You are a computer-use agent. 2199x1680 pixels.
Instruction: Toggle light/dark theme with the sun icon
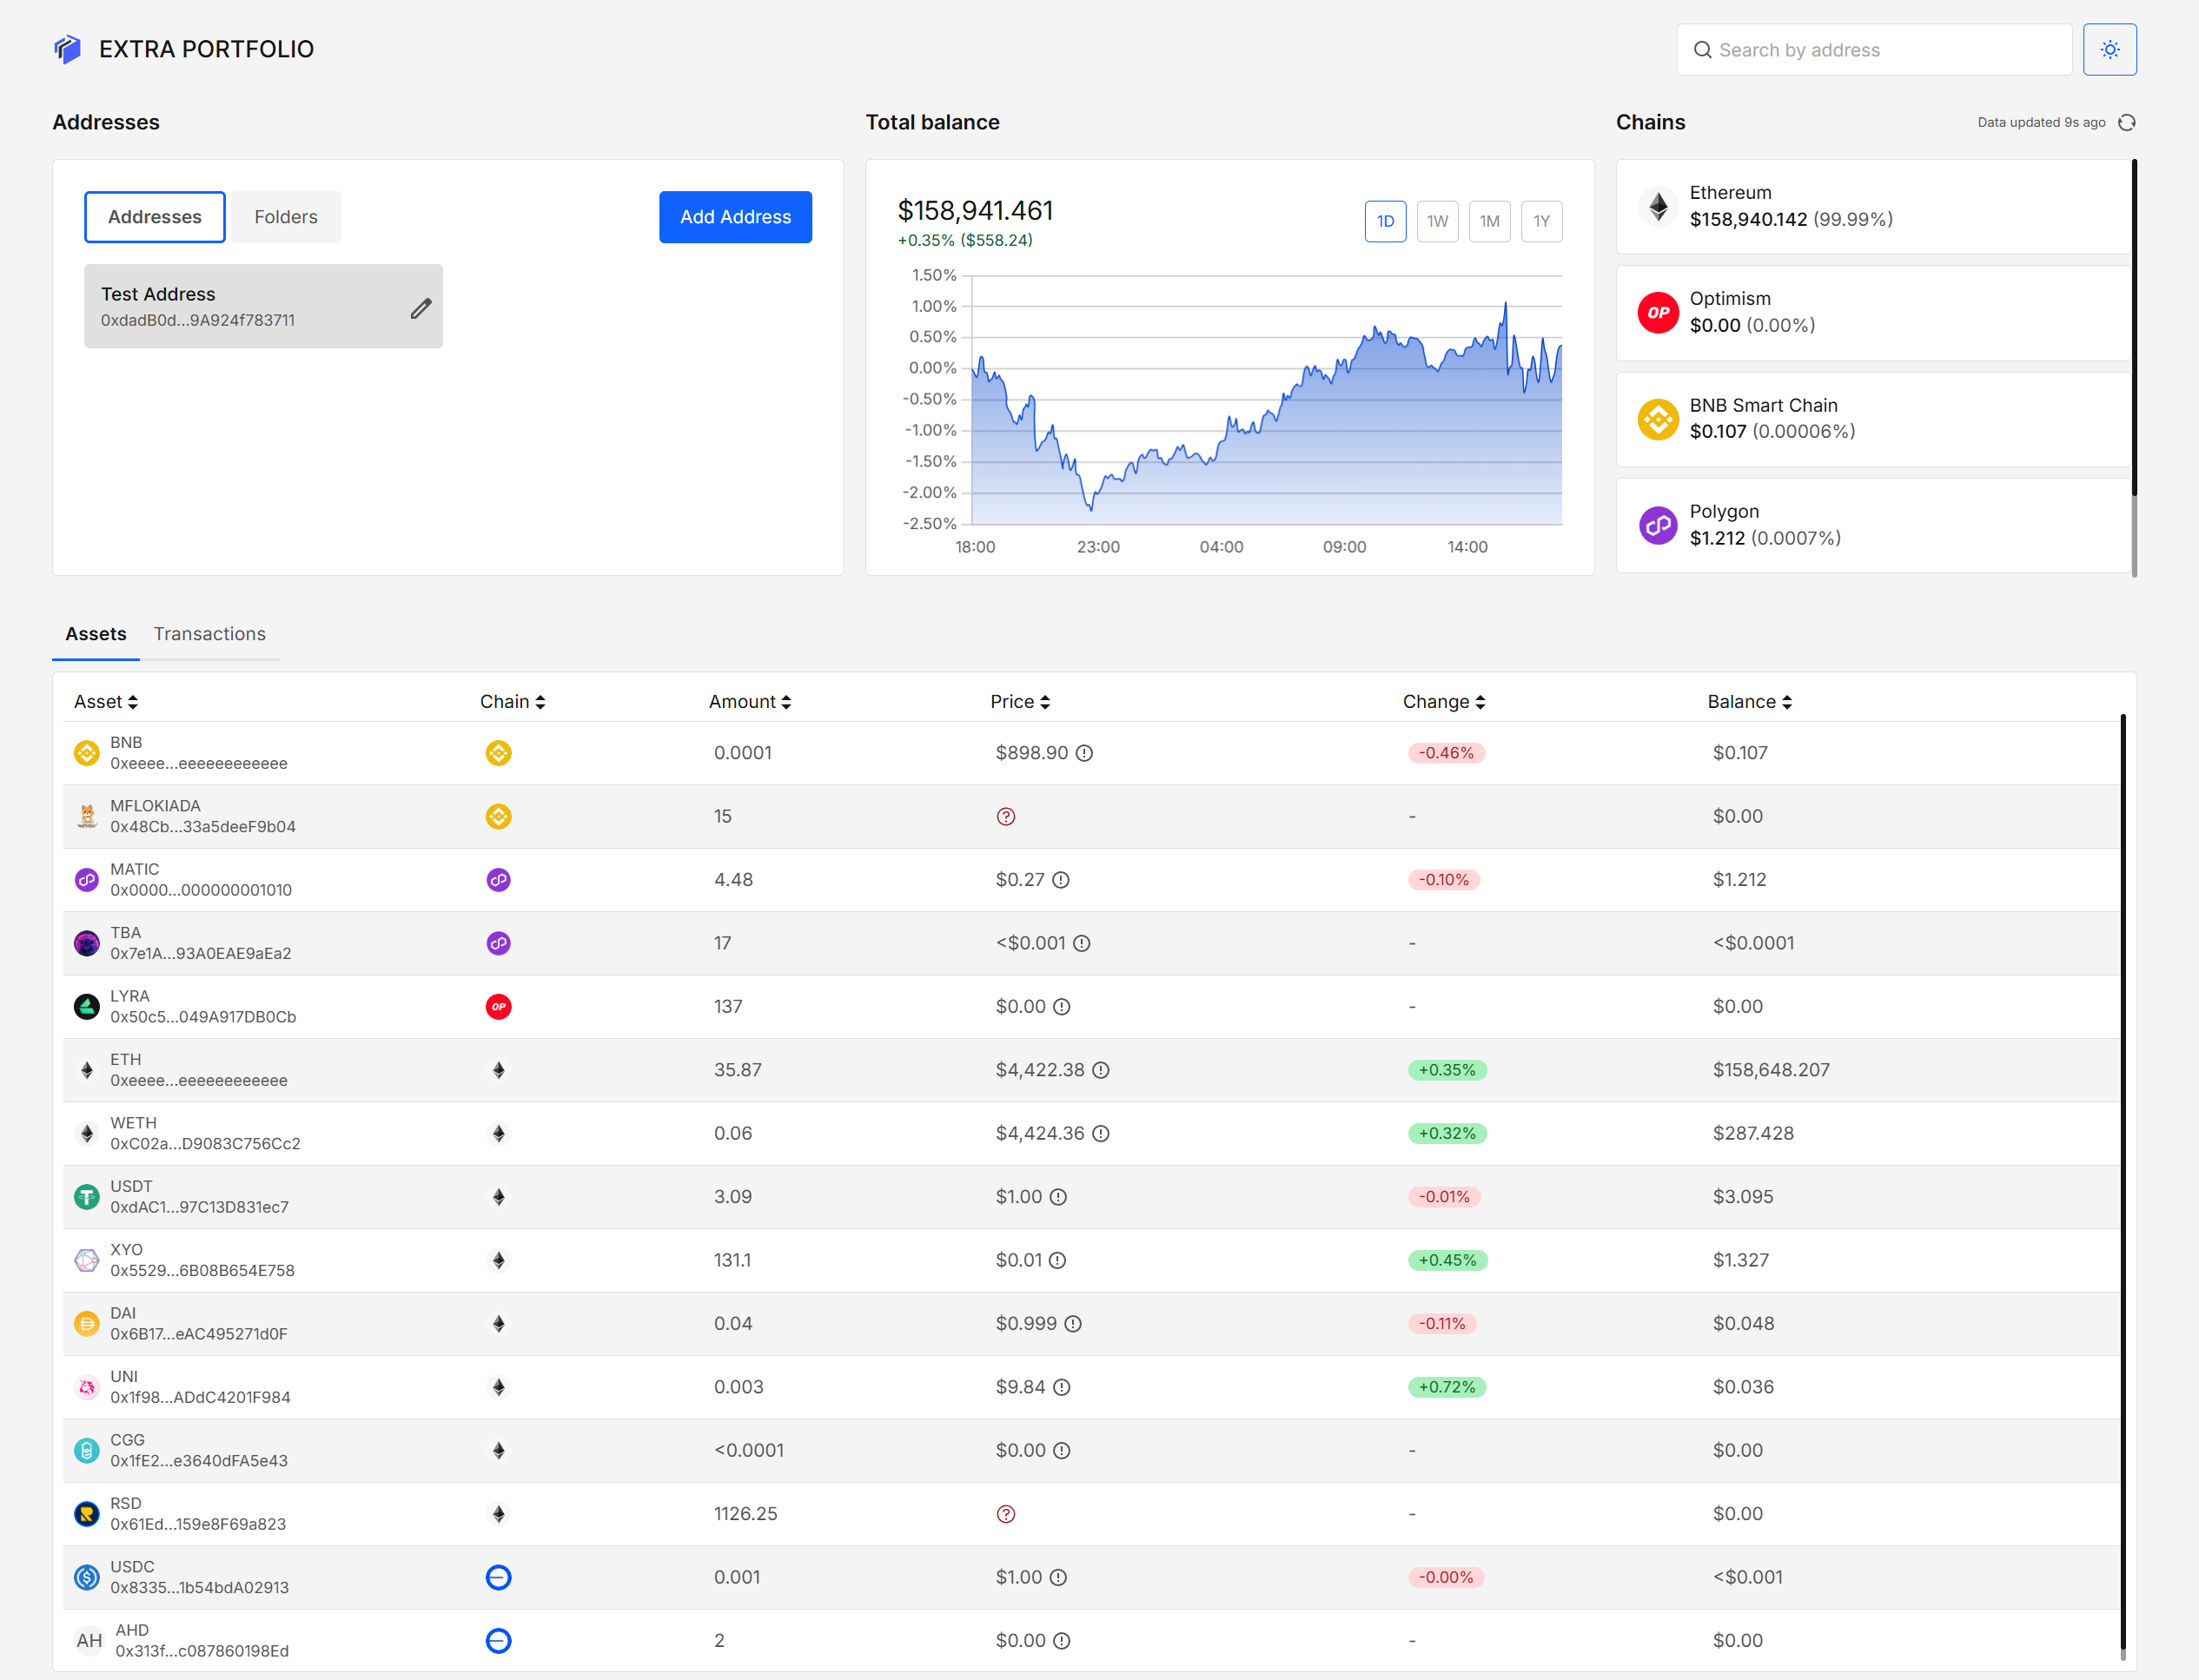click(2110, 49)
